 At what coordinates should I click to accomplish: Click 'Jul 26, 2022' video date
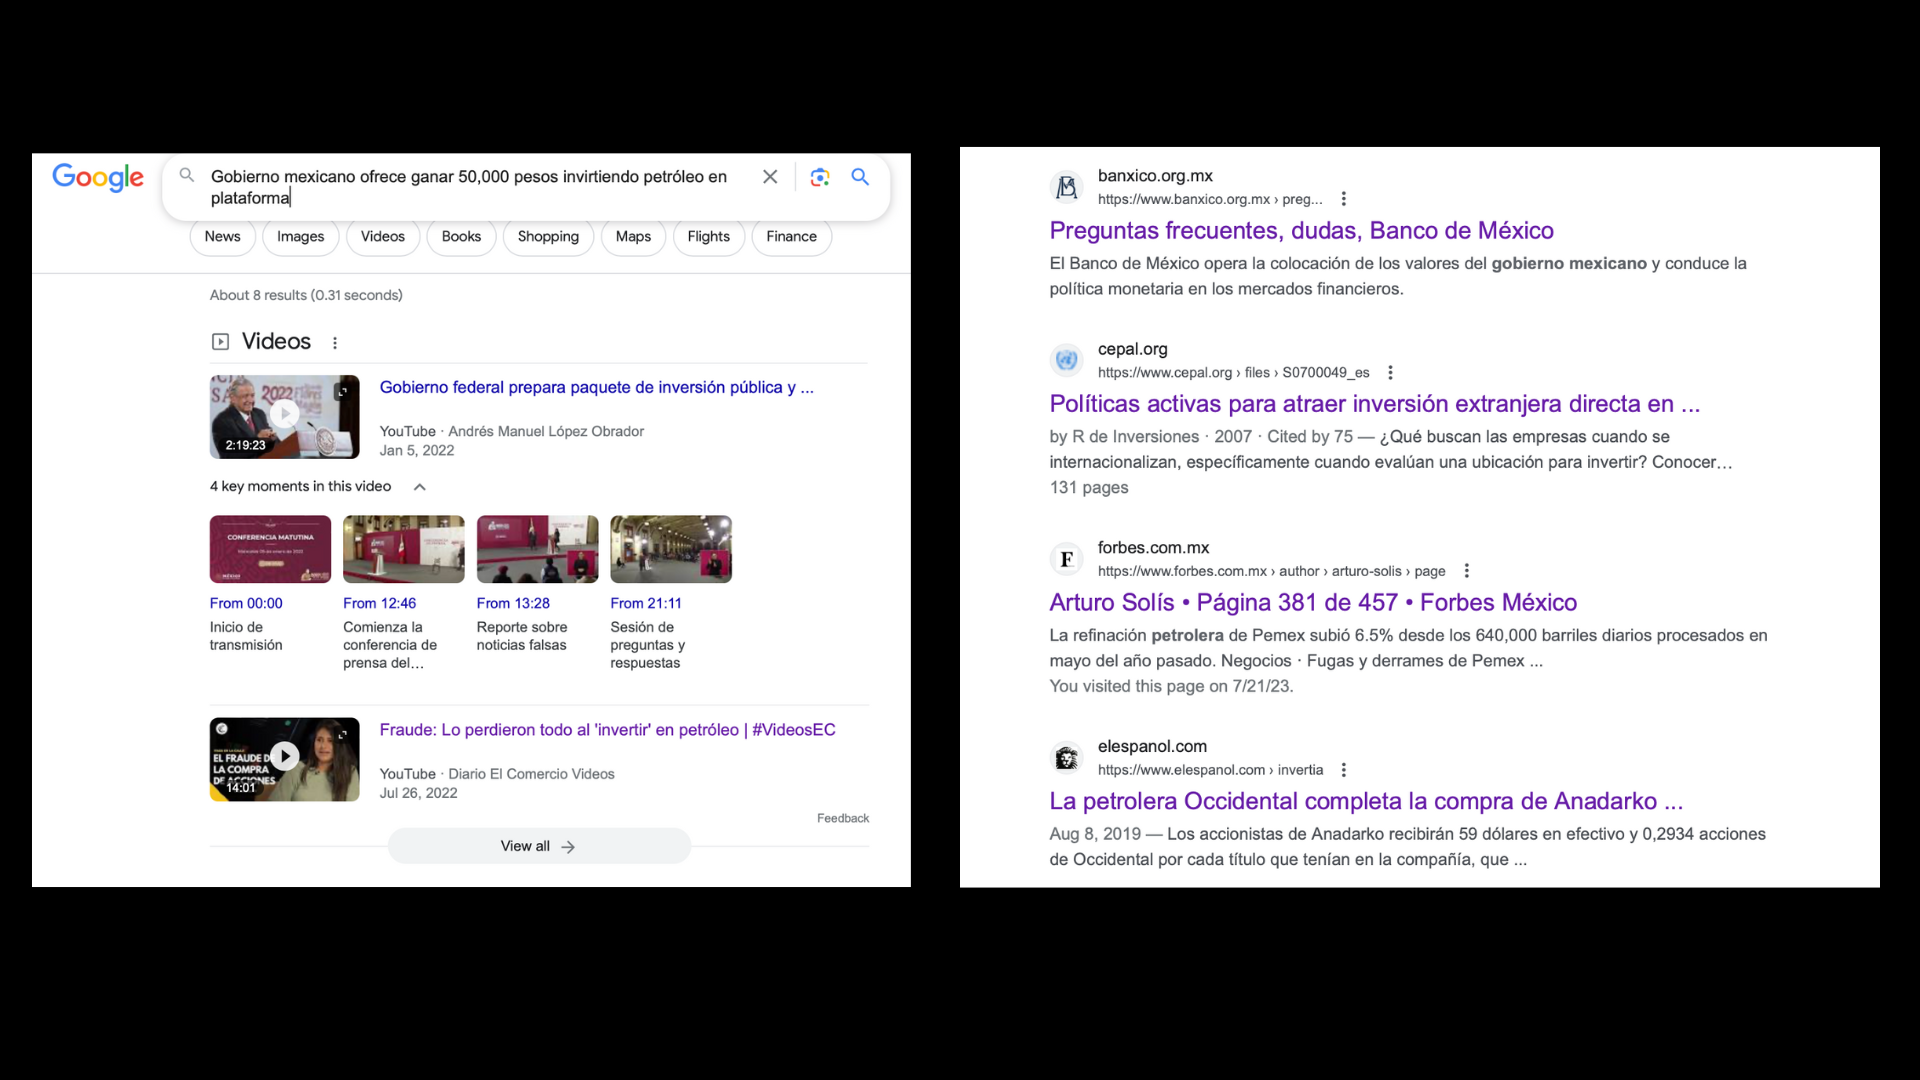[418, 793]
